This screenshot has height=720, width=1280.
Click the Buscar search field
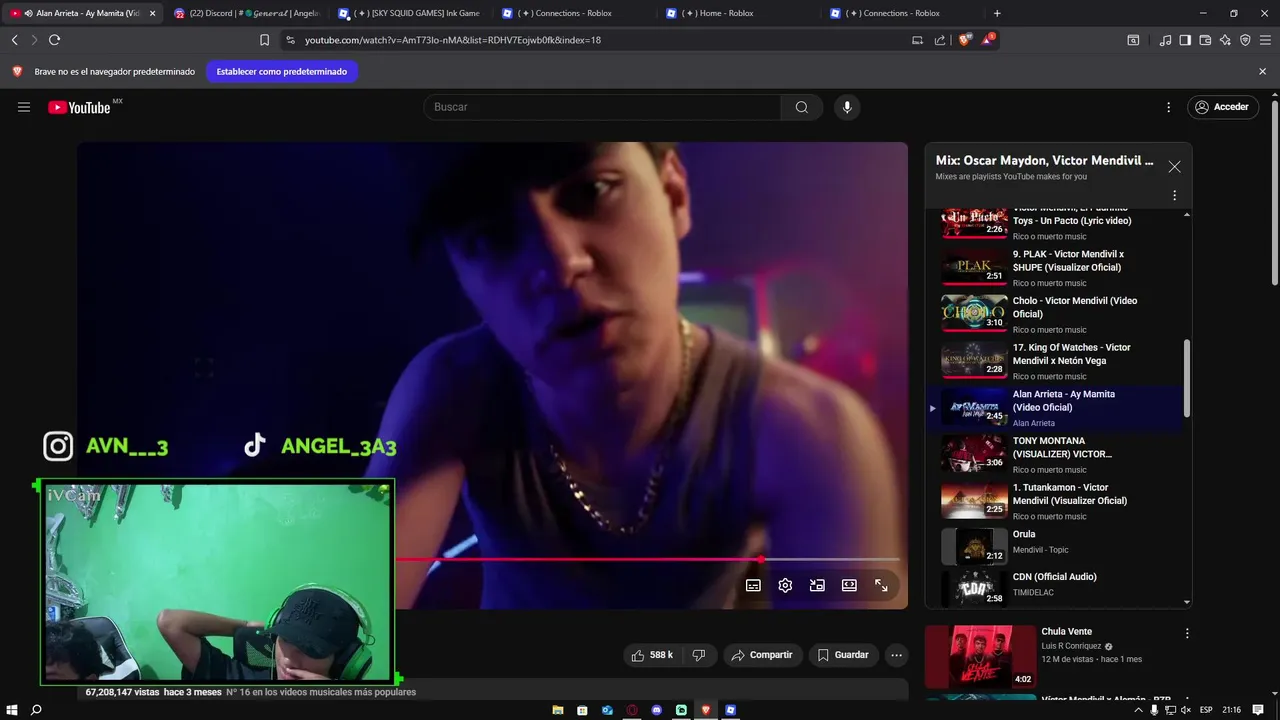tap(602, 107)
